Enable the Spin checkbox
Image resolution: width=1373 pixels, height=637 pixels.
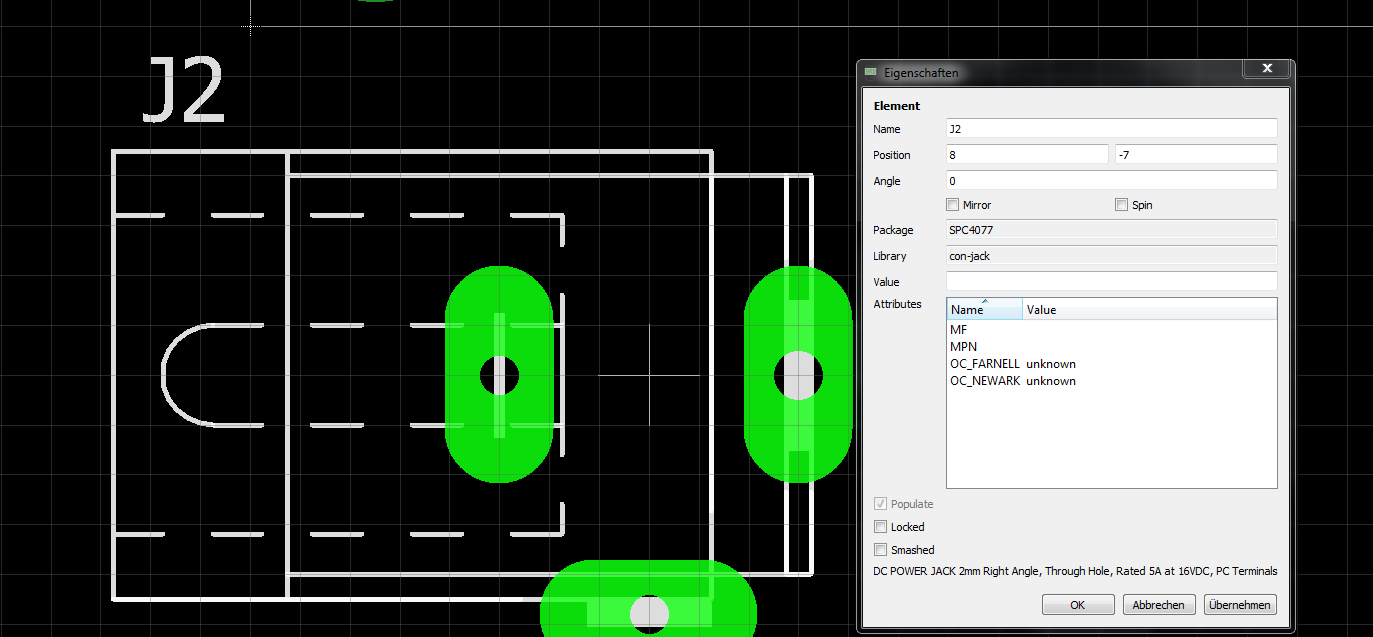point(1122,205)
